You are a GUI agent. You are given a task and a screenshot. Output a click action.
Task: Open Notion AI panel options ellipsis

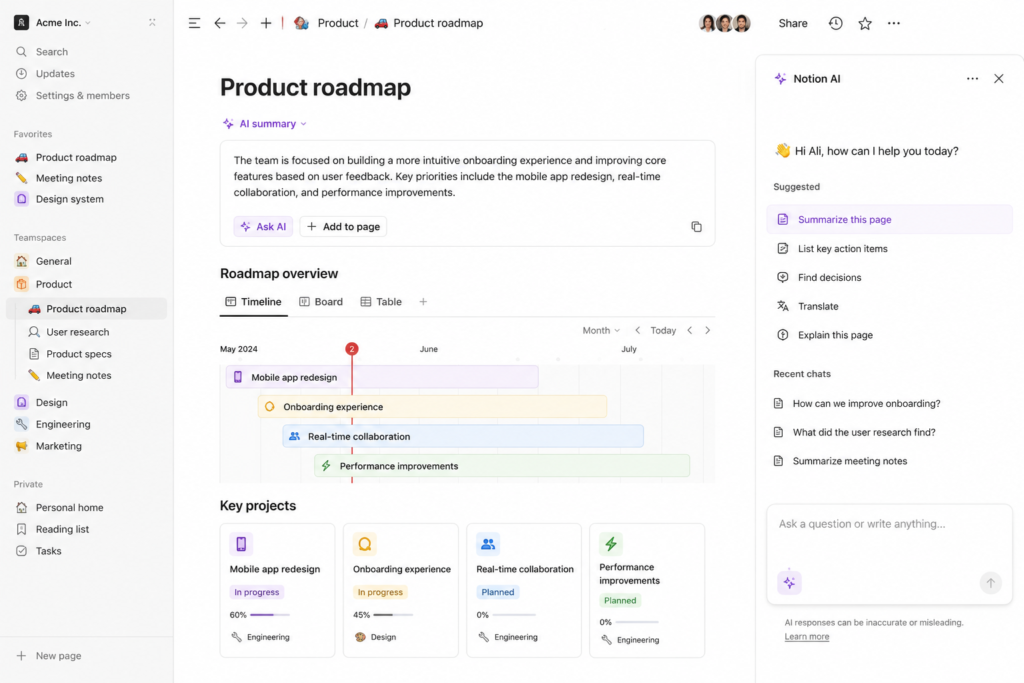tap(972, 78)
